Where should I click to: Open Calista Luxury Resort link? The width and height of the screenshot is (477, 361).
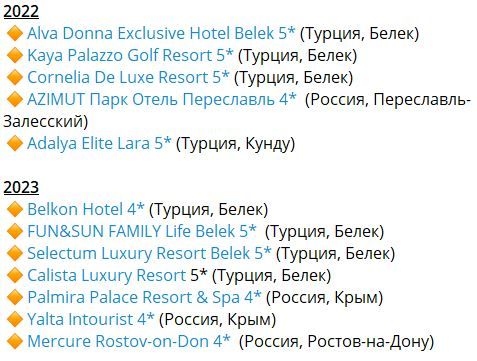(107, 275)
